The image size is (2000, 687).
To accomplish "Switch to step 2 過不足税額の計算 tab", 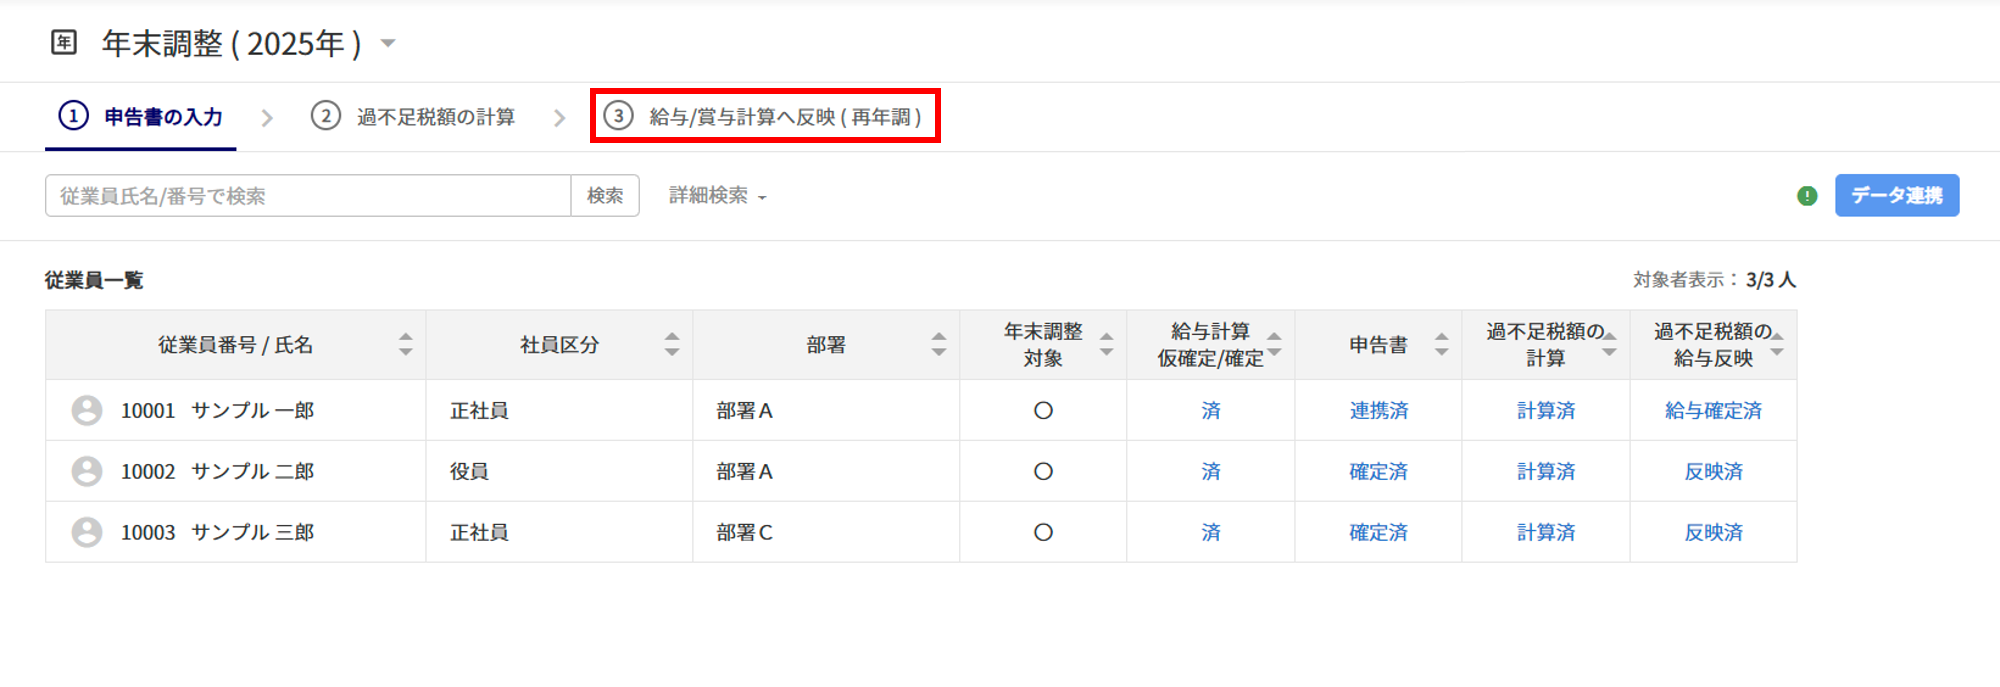I will (413, 117).
